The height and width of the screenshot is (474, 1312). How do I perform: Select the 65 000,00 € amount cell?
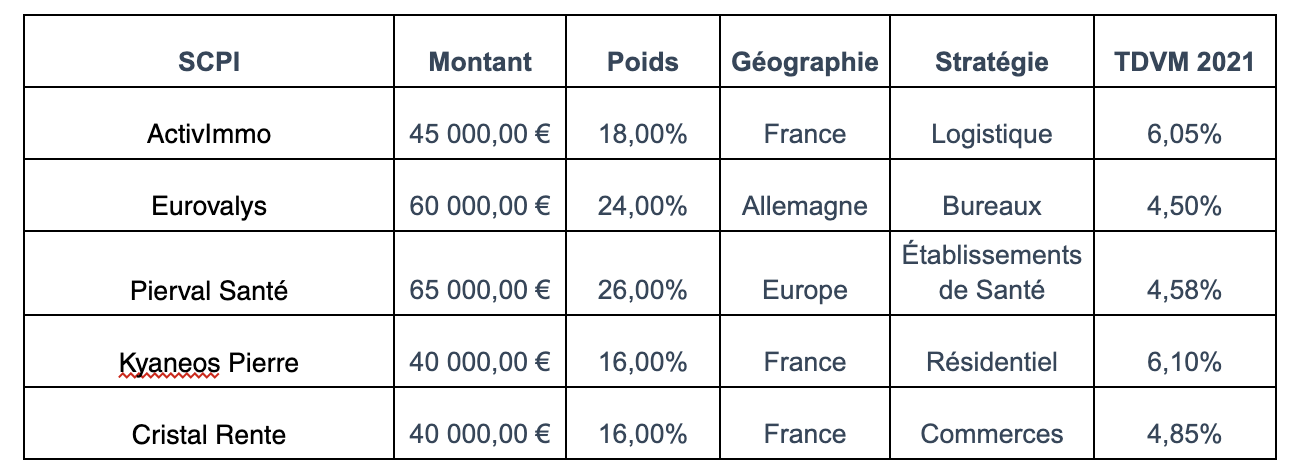[x=480, y=274]
